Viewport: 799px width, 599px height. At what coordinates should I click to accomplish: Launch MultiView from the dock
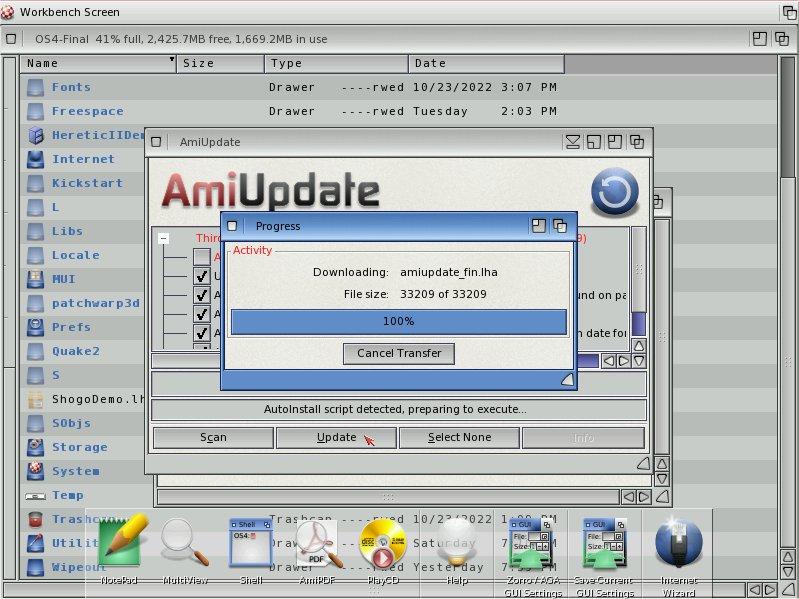coord(183,542)
